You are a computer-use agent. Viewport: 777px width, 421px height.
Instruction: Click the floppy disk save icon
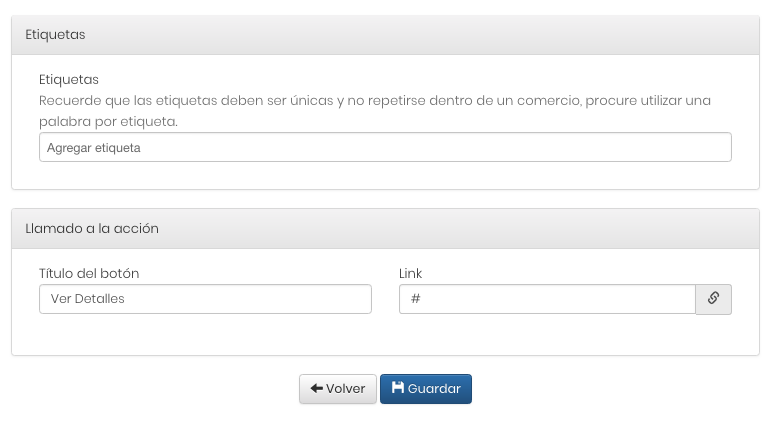click(397, 387)
